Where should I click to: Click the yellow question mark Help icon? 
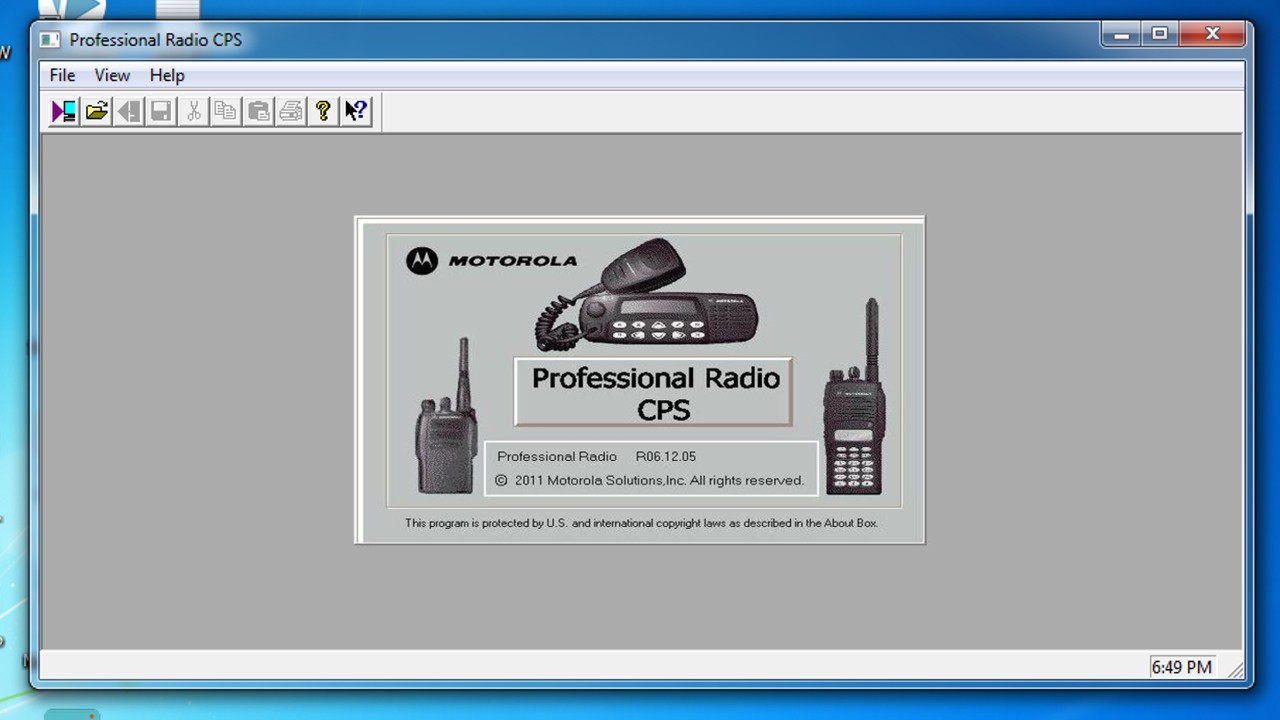pos(323,111)
